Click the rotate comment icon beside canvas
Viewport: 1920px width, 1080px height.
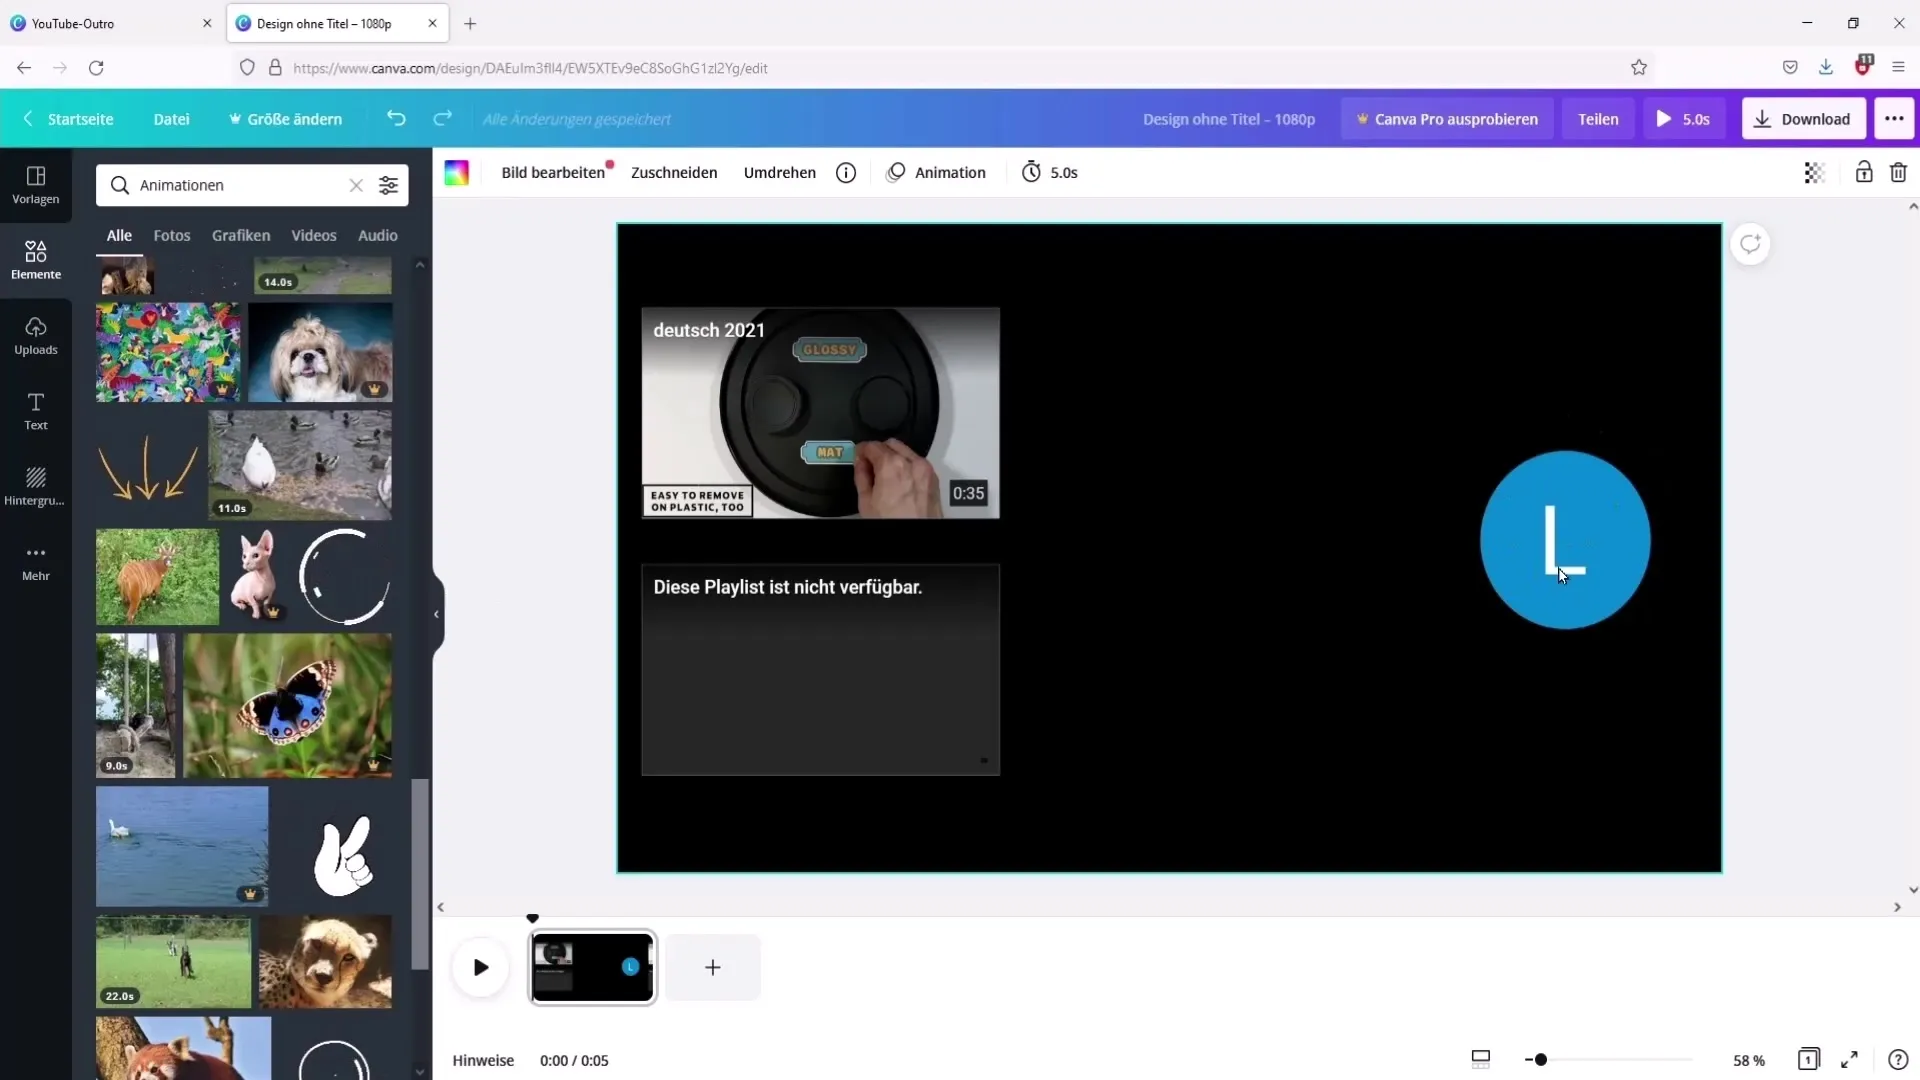coord(1750,244)
